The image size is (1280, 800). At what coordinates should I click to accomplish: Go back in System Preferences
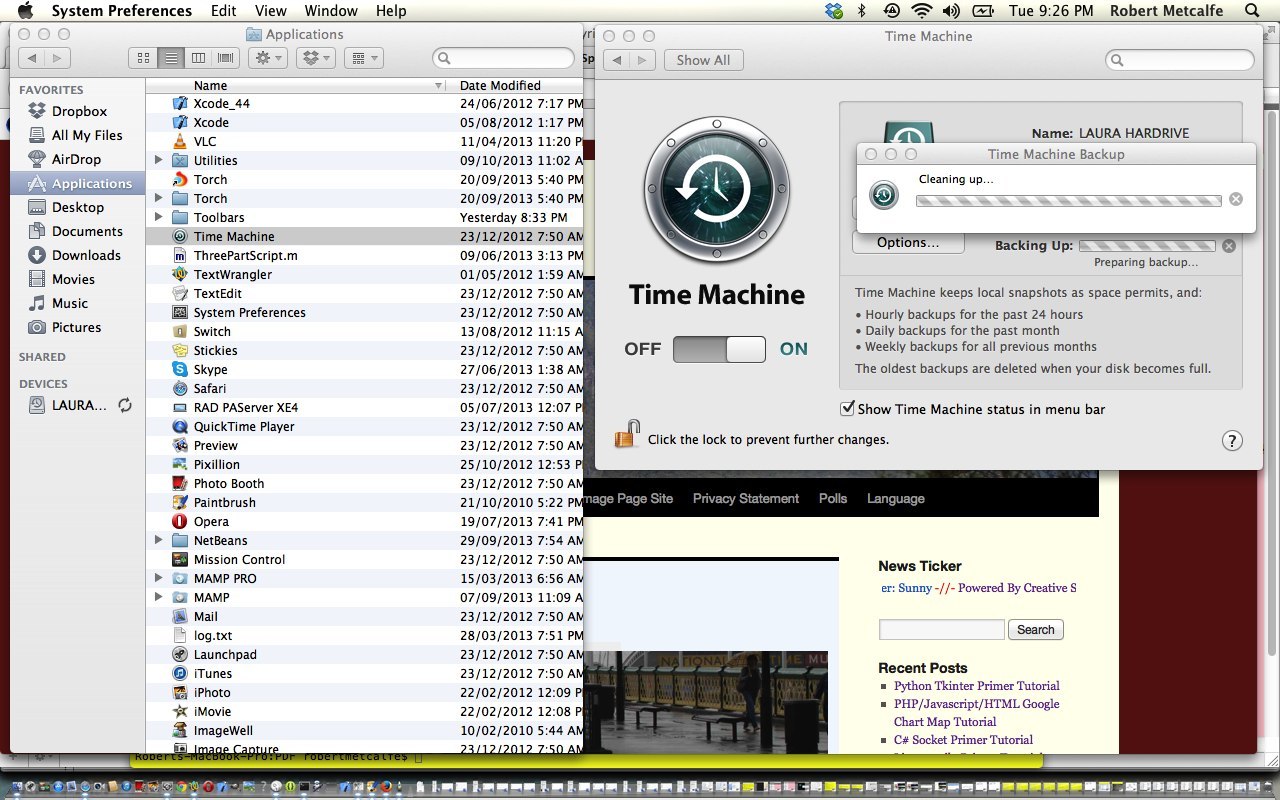[x=617, y=60]
